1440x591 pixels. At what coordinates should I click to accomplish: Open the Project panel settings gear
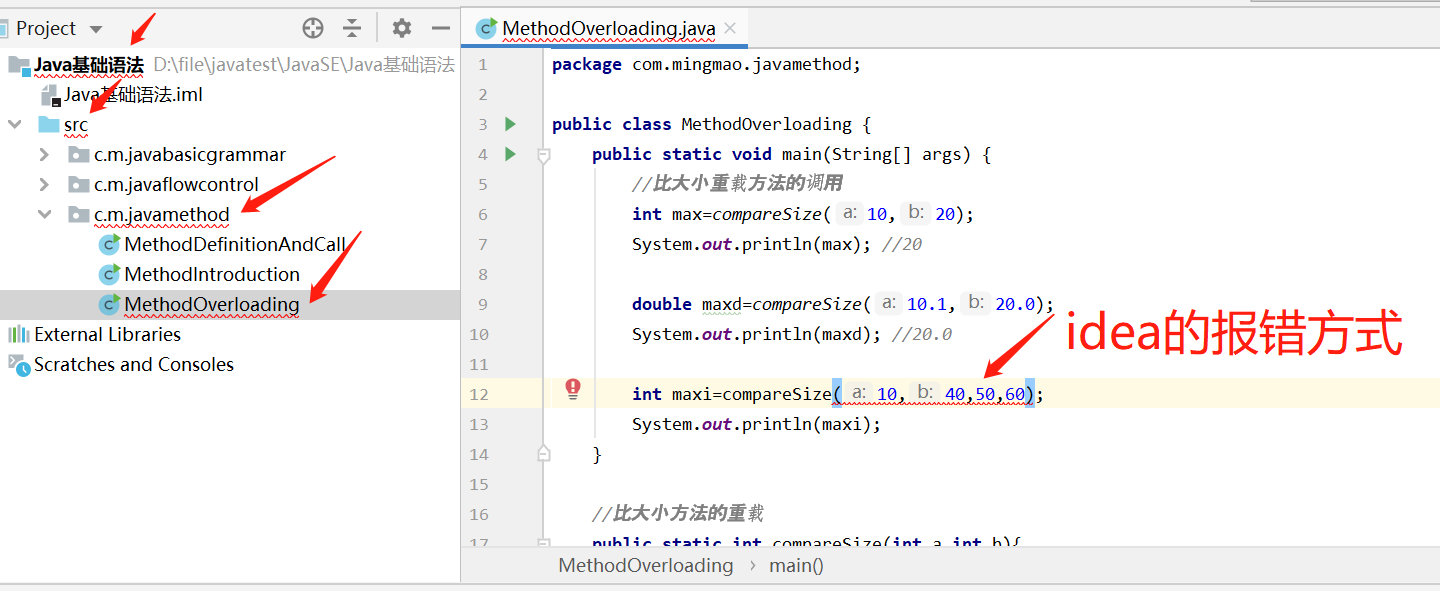(401, 28)
